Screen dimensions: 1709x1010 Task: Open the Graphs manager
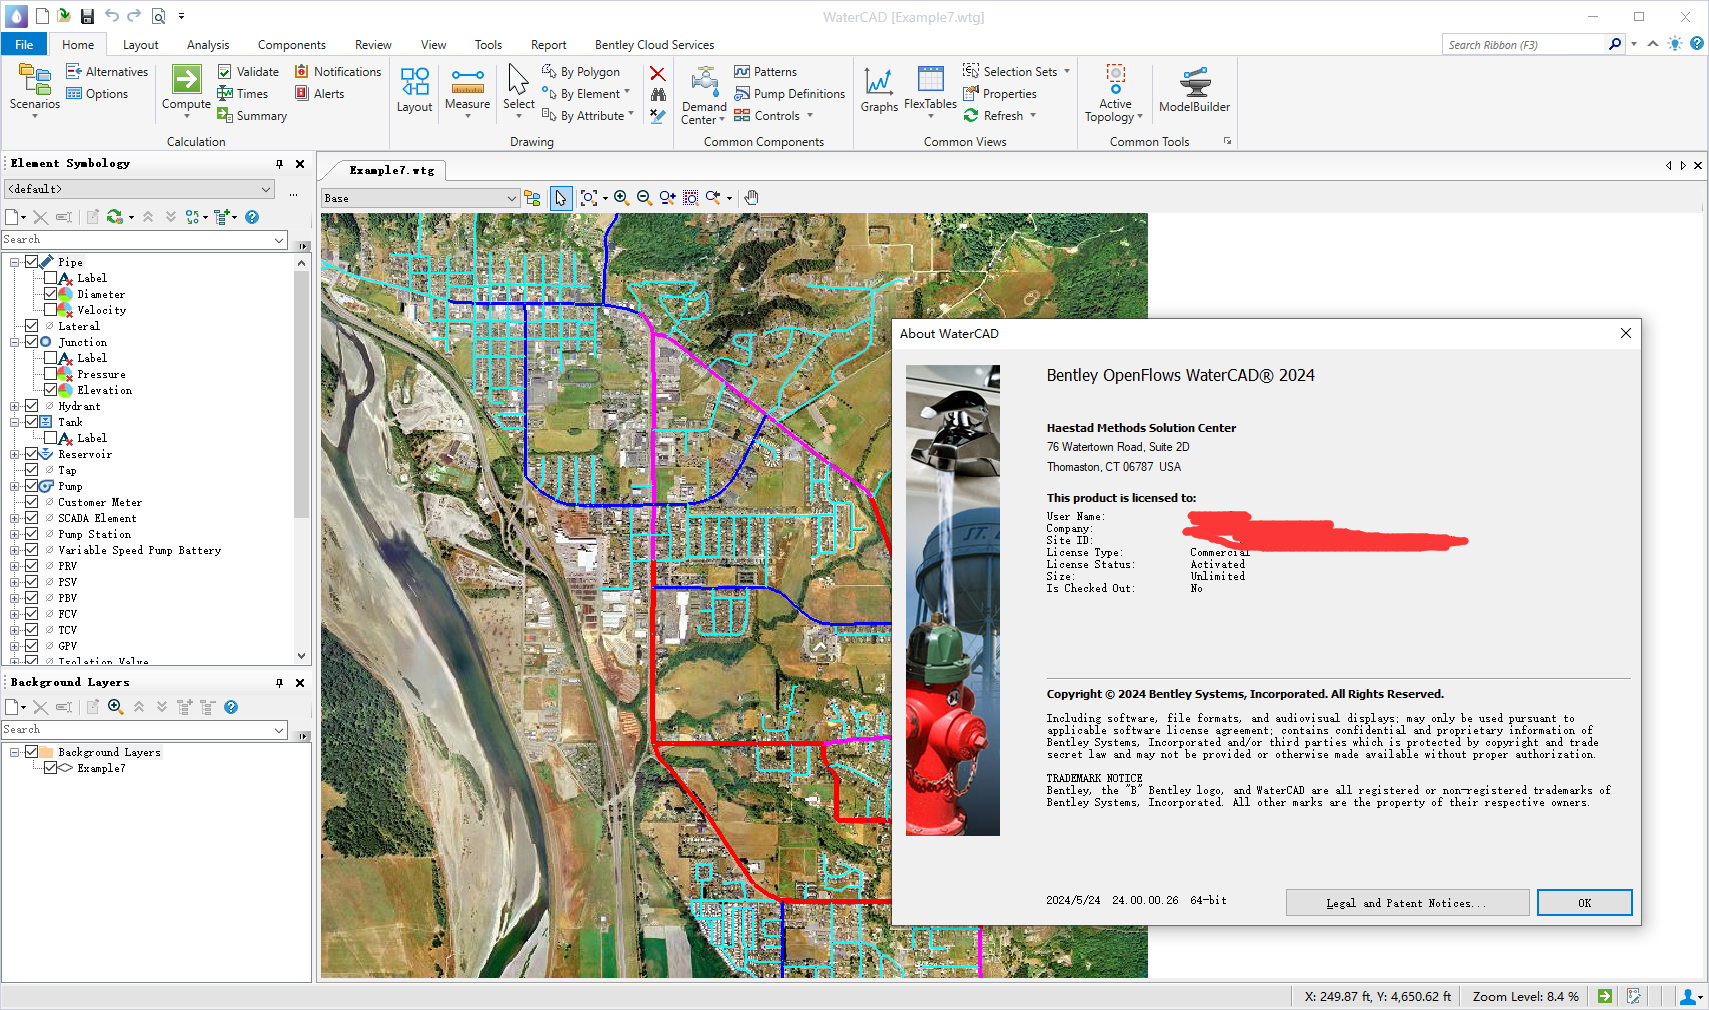[x=879, y=90]
